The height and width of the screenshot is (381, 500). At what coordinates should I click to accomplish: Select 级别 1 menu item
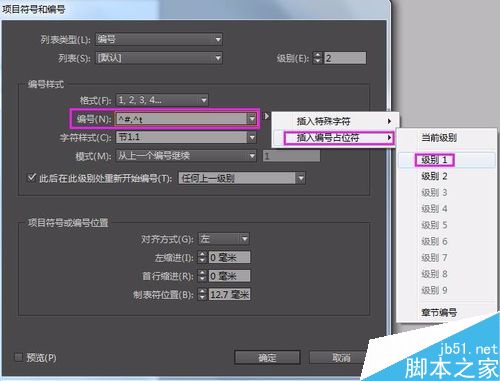click(446, 160)
